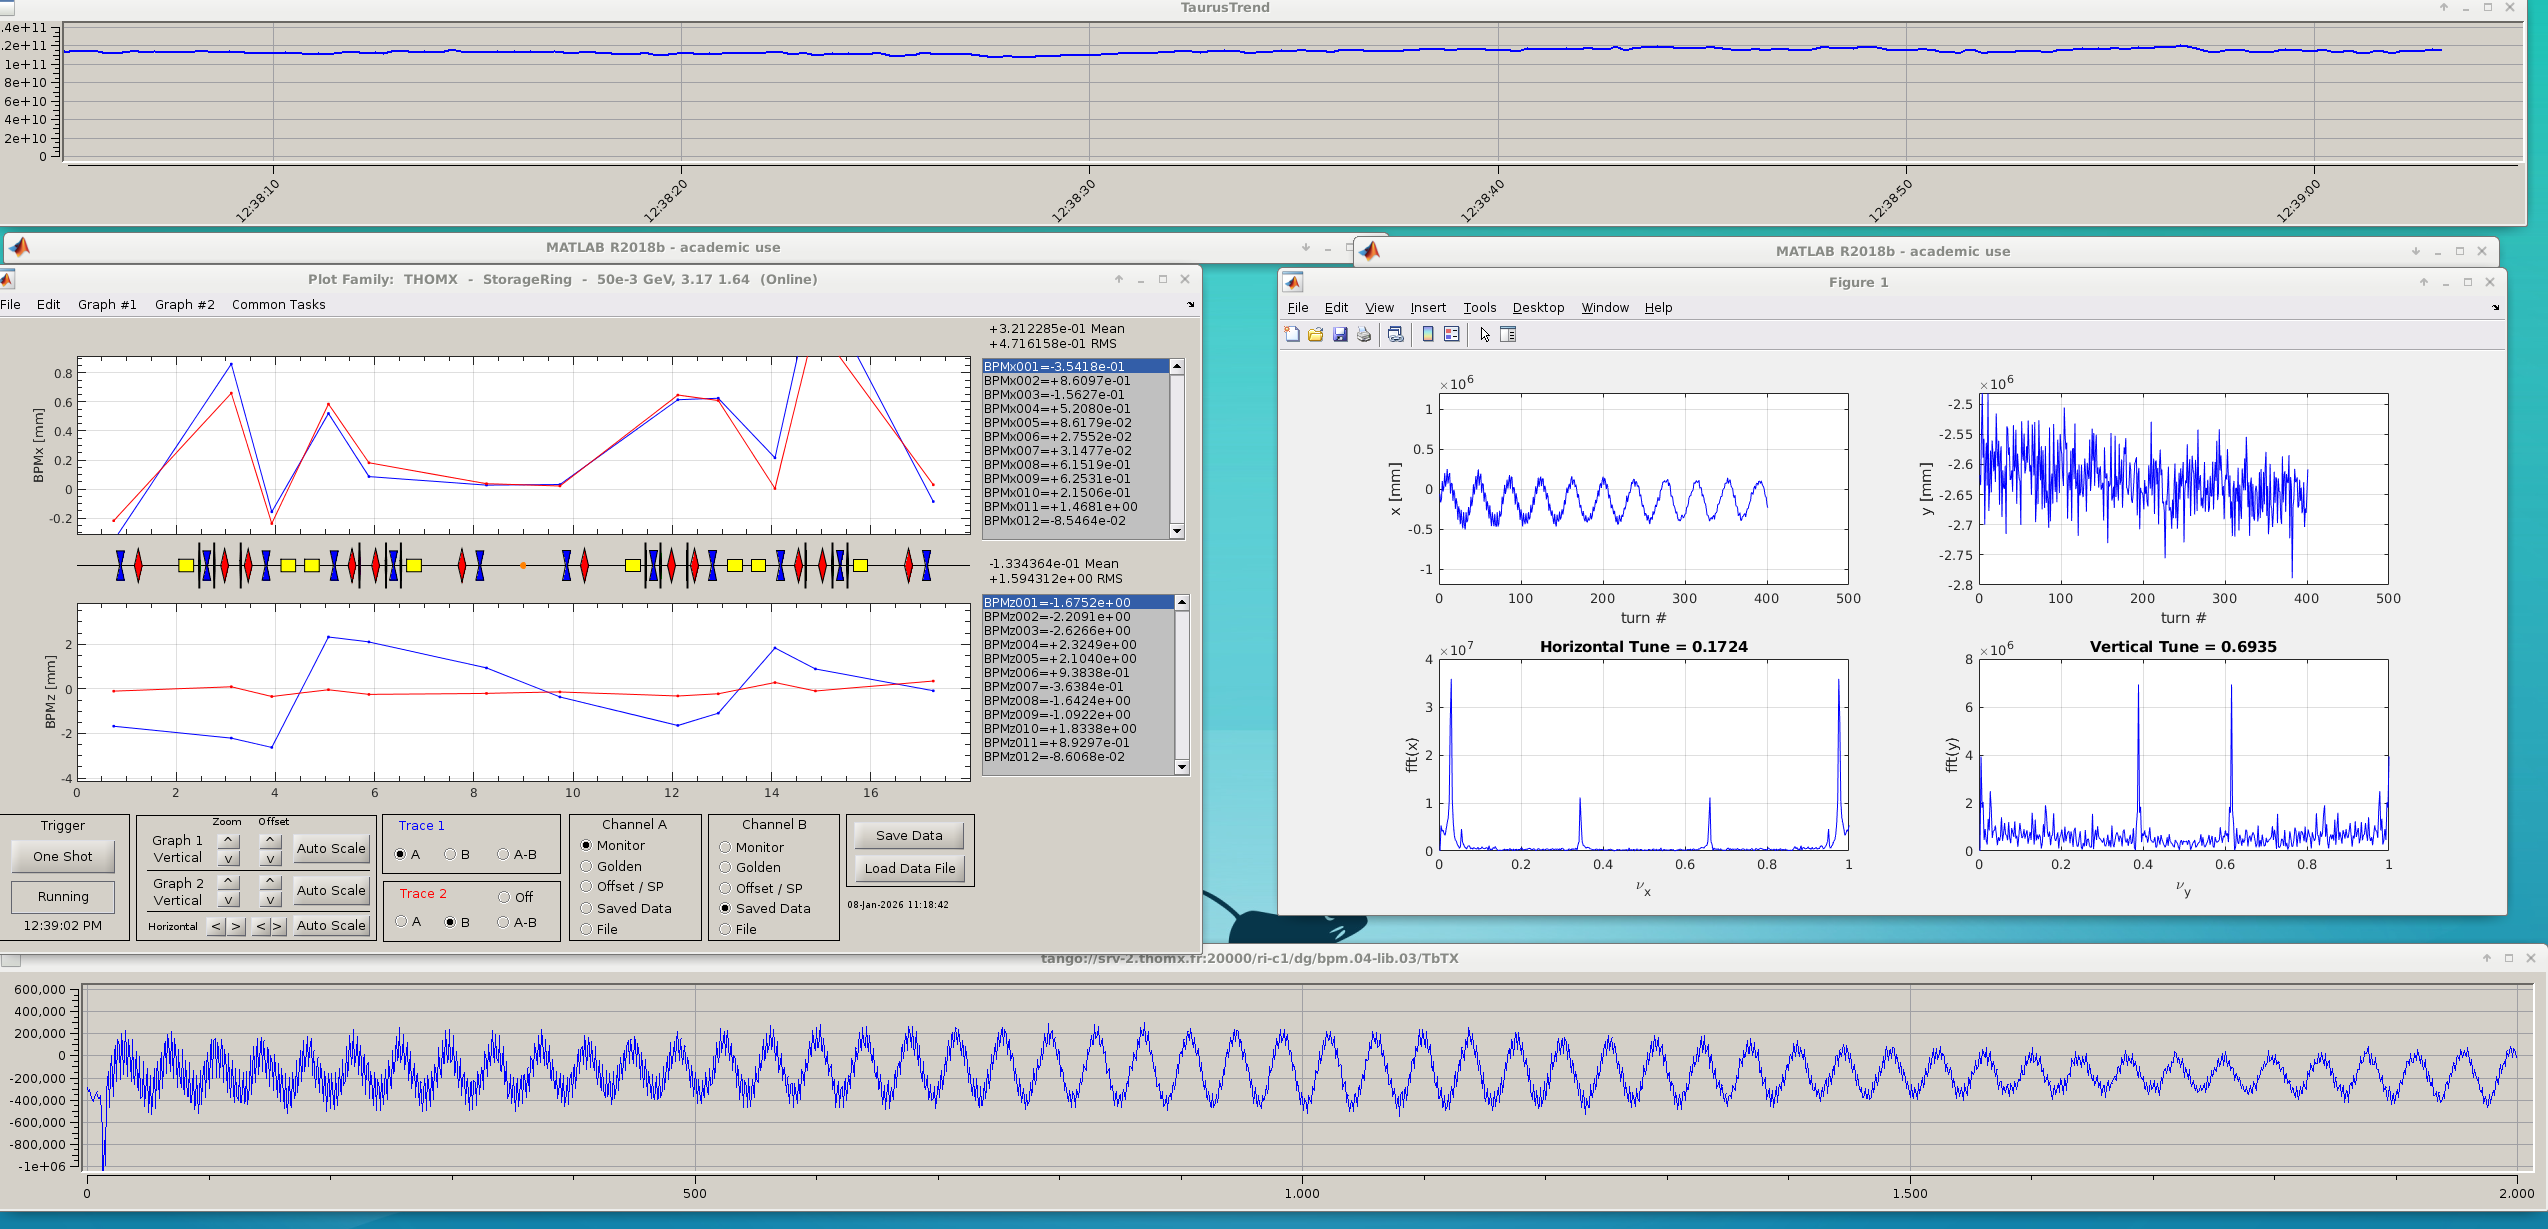The width and height of the screenshot is (2548, 1229).
Task: Click the Load Data File button
Action: click(x=909, y=869)
